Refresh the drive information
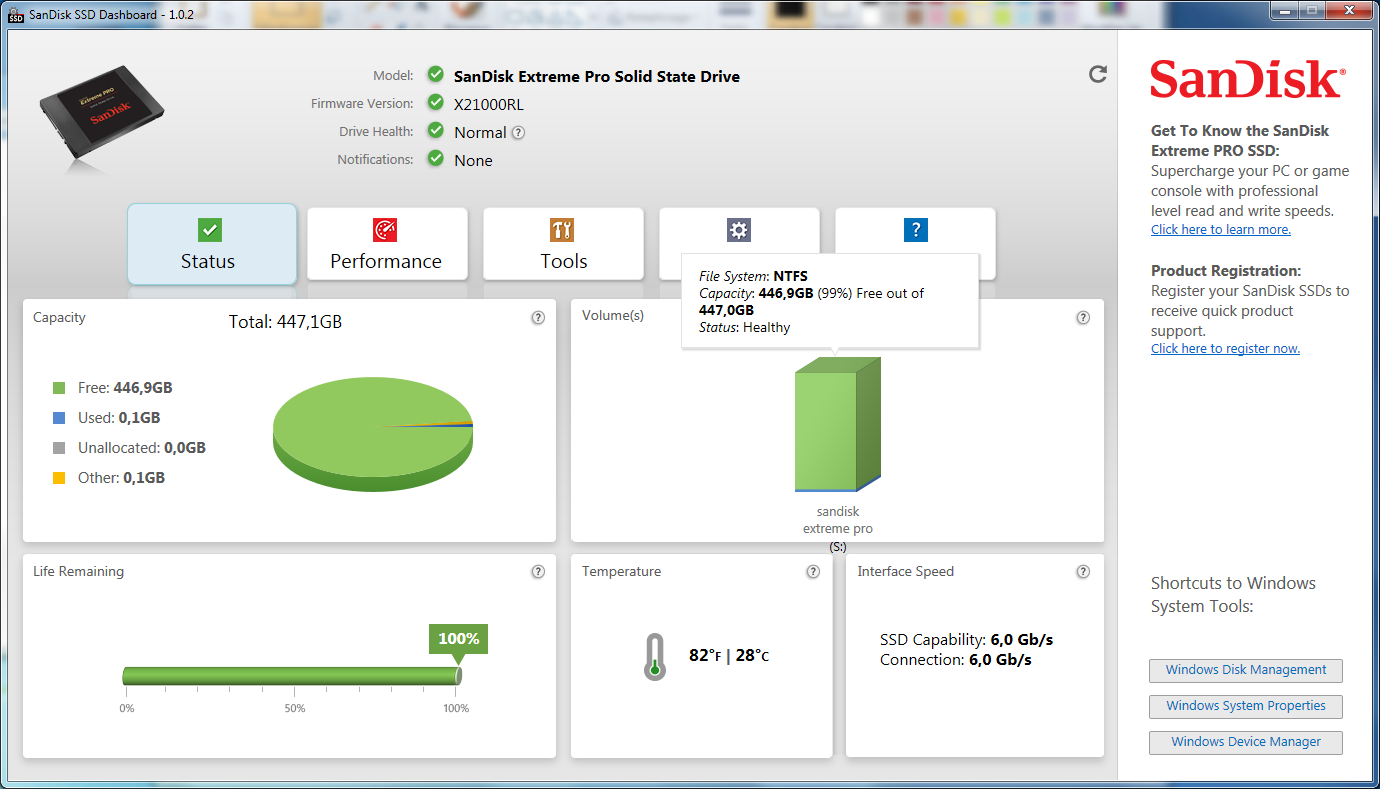 click(x=1098, y=74)
